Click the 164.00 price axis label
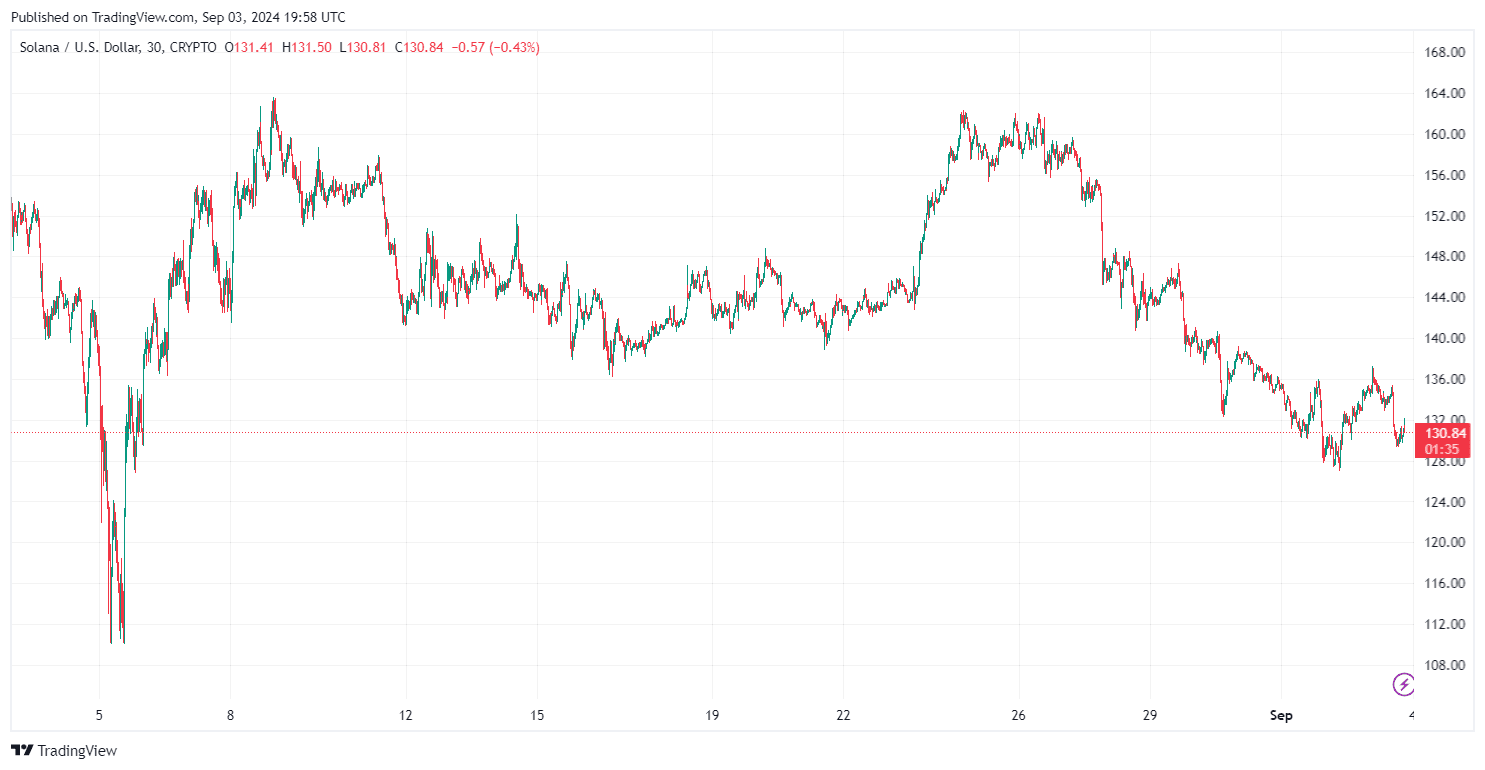The image size is (1485, 770). pos(1445,93)
